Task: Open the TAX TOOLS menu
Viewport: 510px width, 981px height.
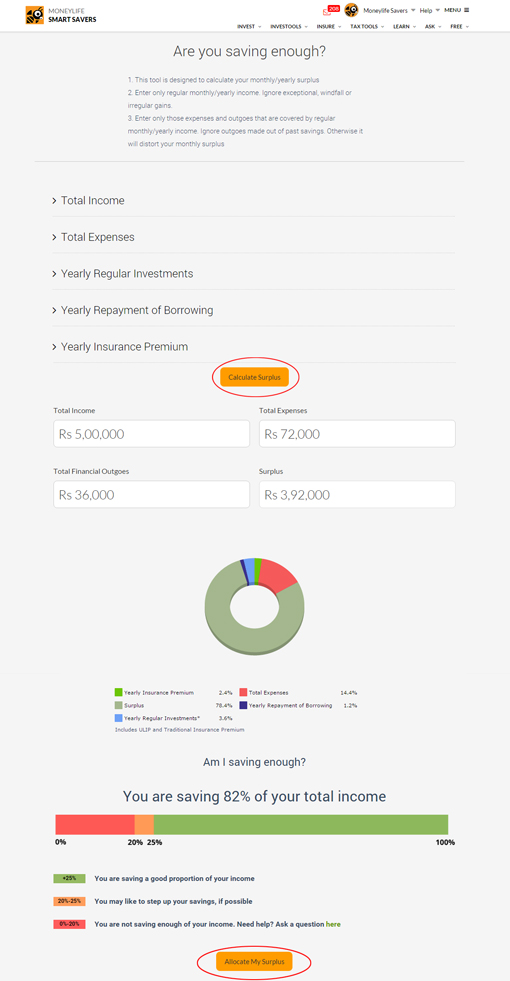Action: click(365, 27)
